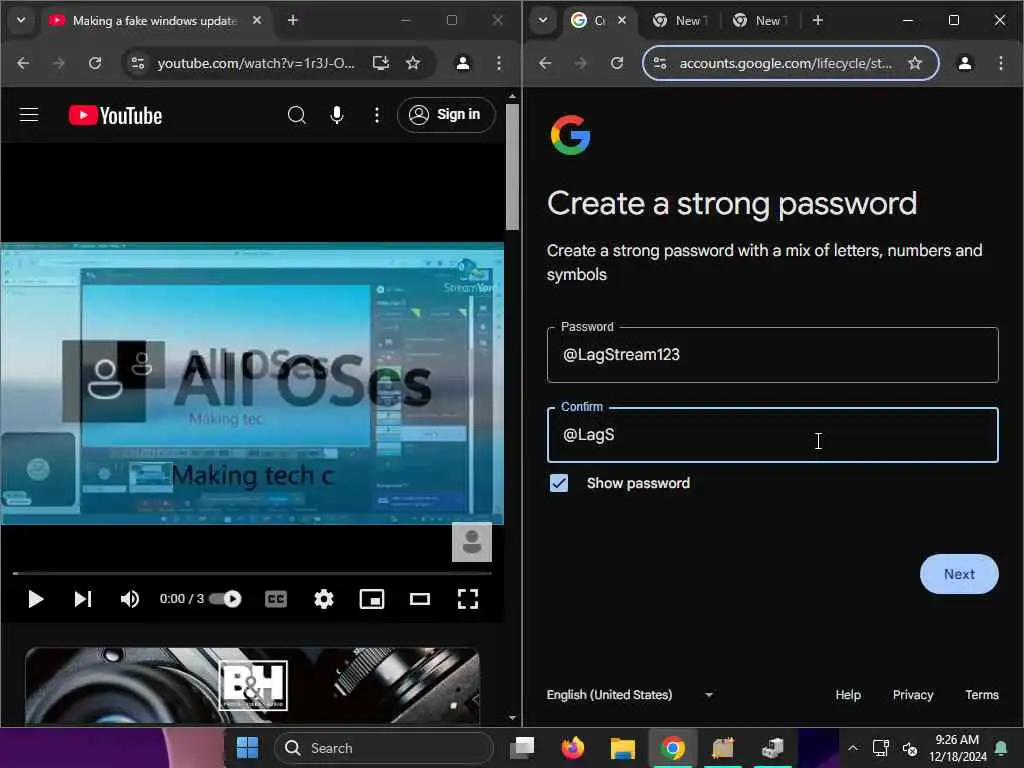This screenshot has width=1024, height=768.
Task: Skip to the next video
Action: 83,599
